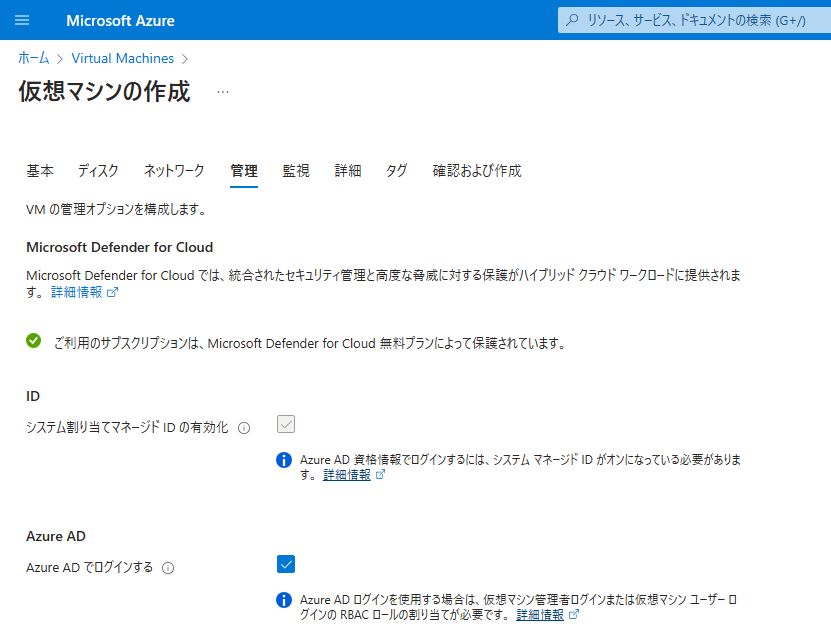
Task: Click the VM の管理オプションを構成します text
Action: (116, 209)
